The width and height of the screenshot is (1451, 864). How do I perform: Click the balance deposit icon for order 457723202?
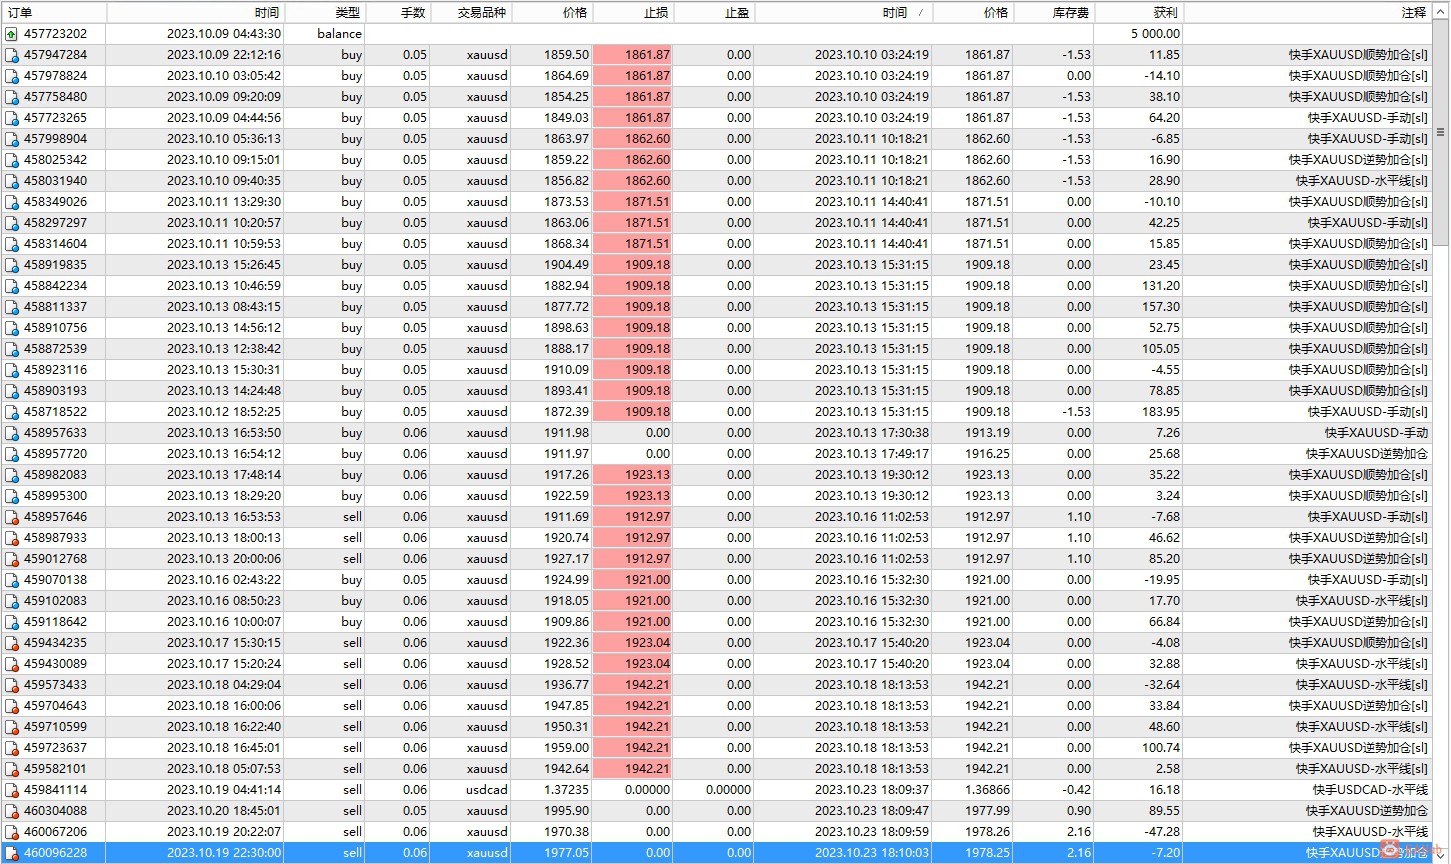[x=12, y=34]
